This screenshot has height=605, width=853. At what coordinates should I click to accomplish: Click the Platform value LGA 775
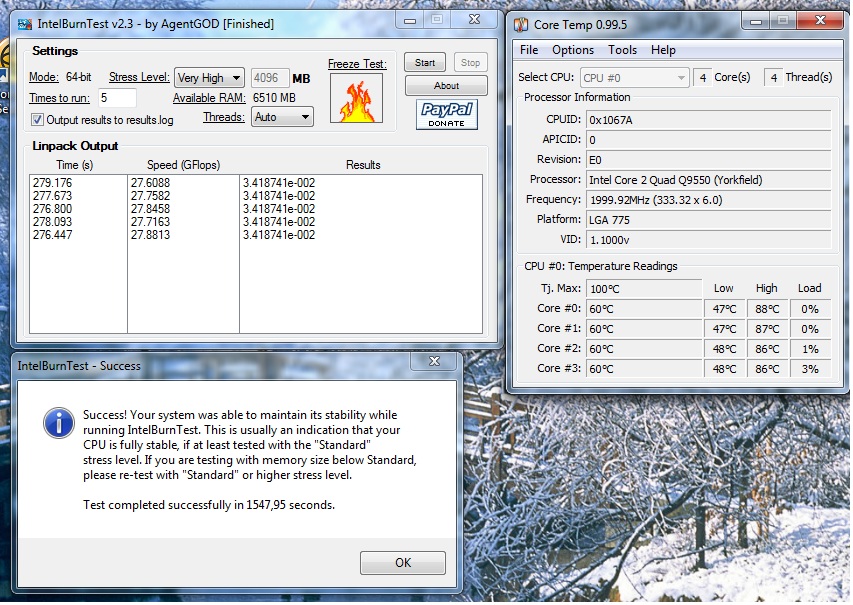tap(708, 220)
